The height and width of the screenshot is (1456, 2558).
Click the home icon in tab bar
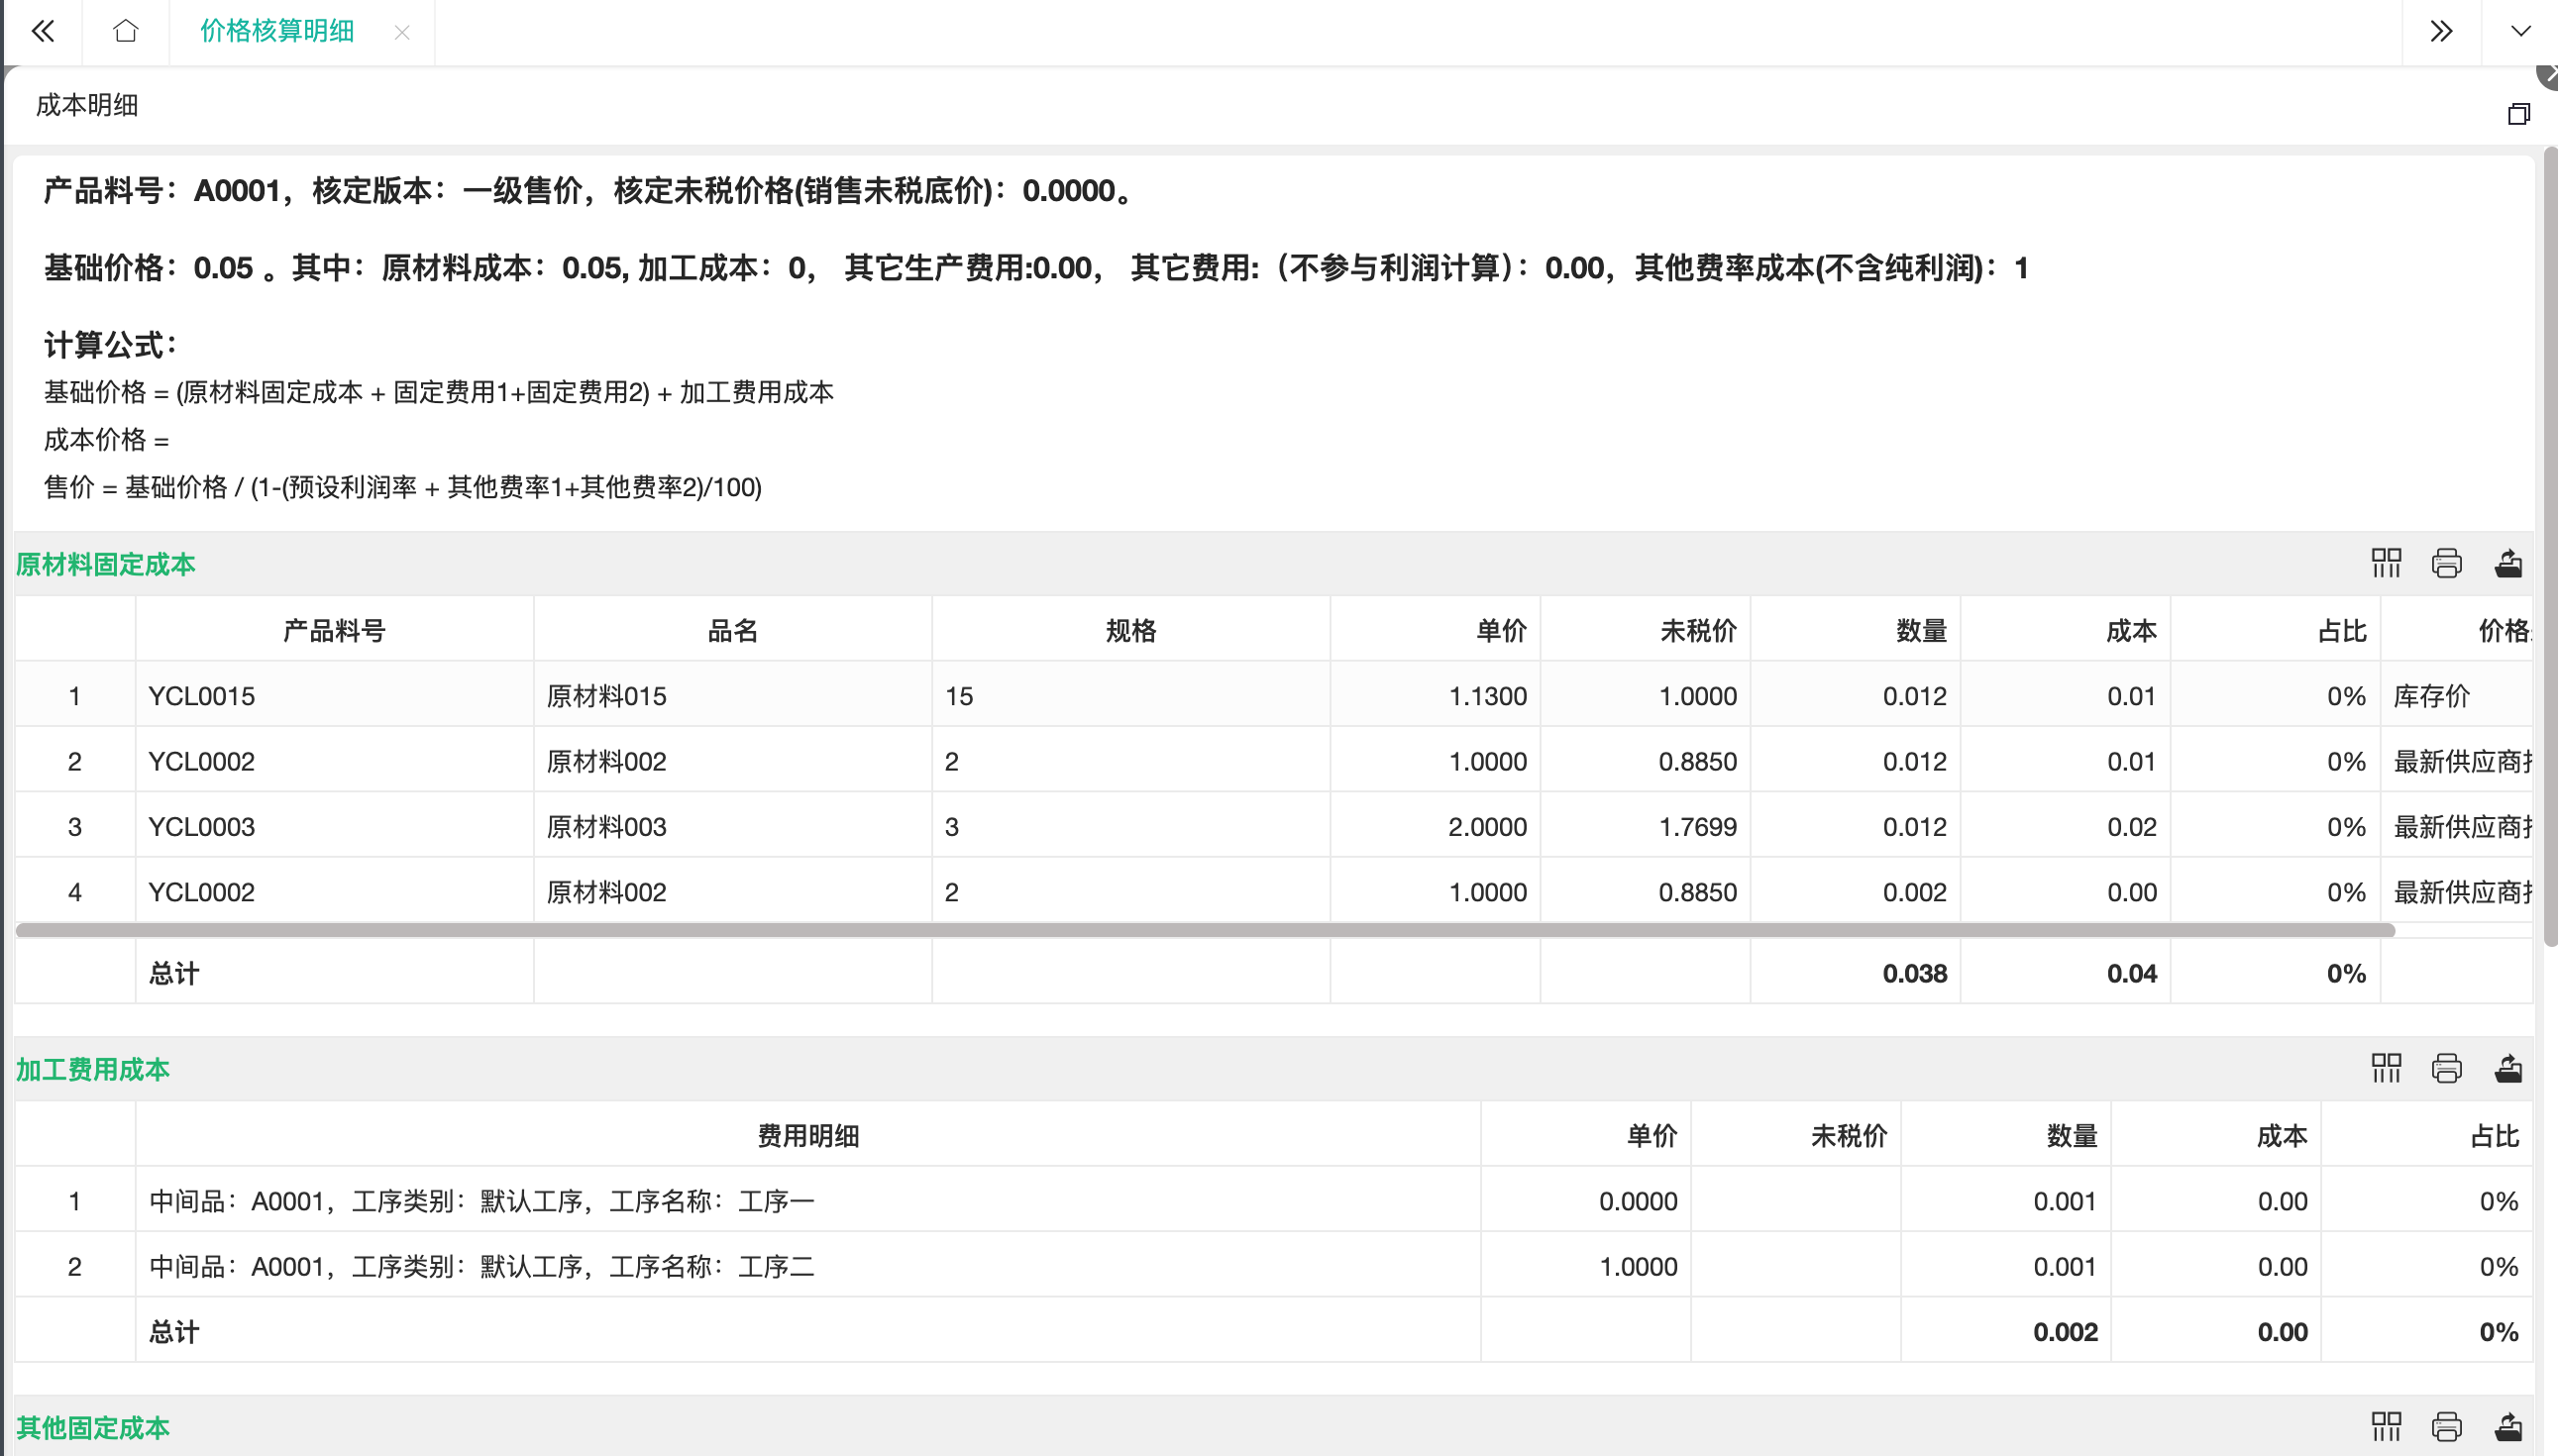(125, 32)
